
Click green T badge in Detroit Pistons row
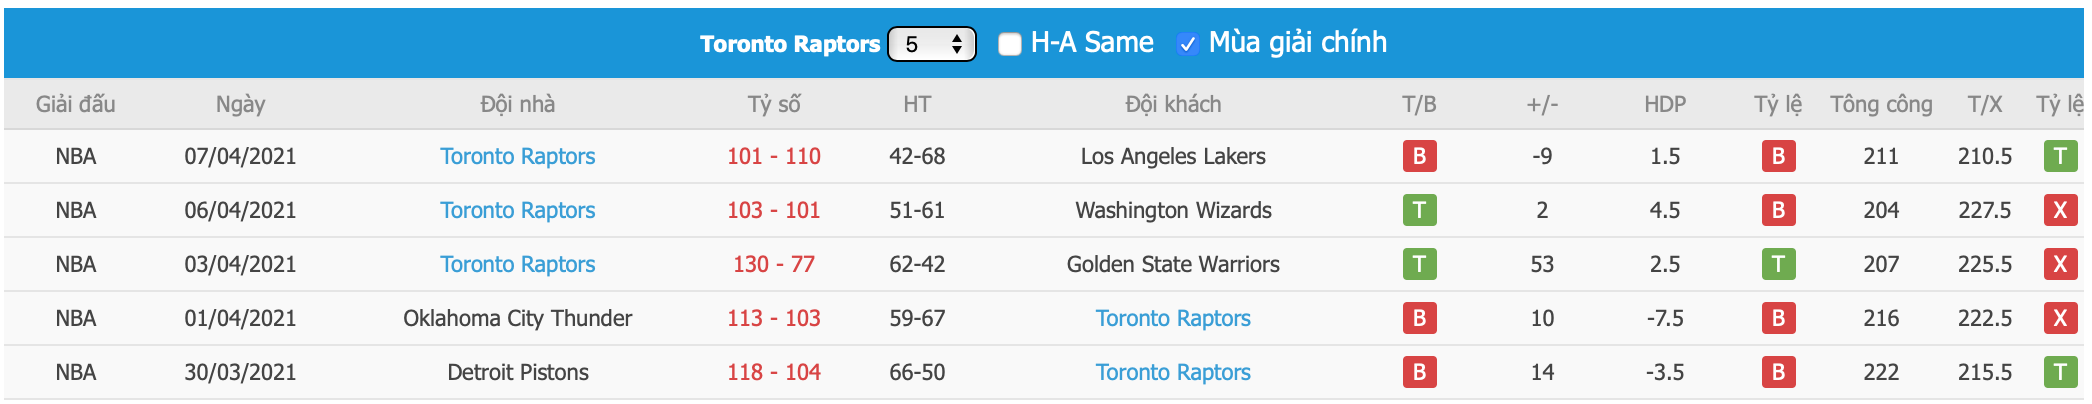click(x=2060, y=372)
